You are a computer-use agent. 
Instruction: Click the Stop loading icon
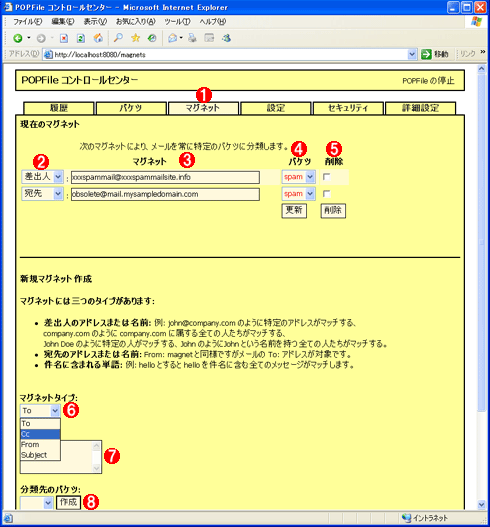click(64, 38)
